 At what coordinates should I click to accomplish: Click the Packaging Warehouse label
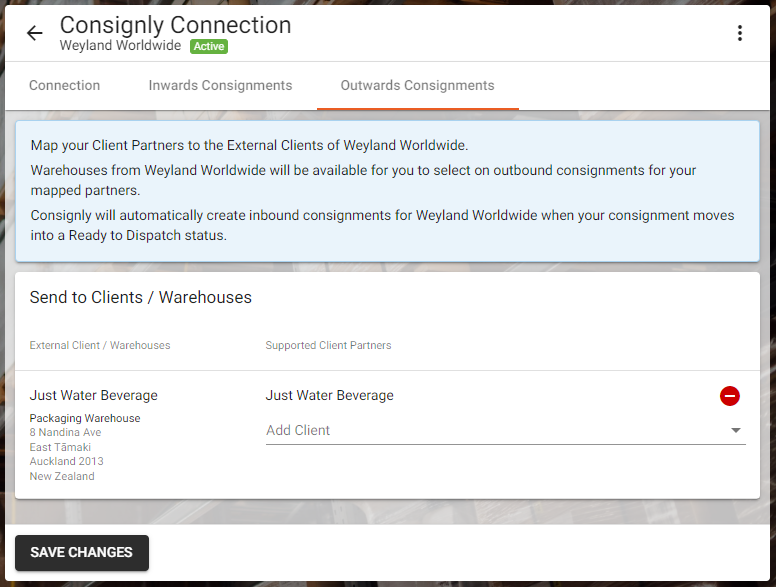pyautogui.click(x=85, y=418)
